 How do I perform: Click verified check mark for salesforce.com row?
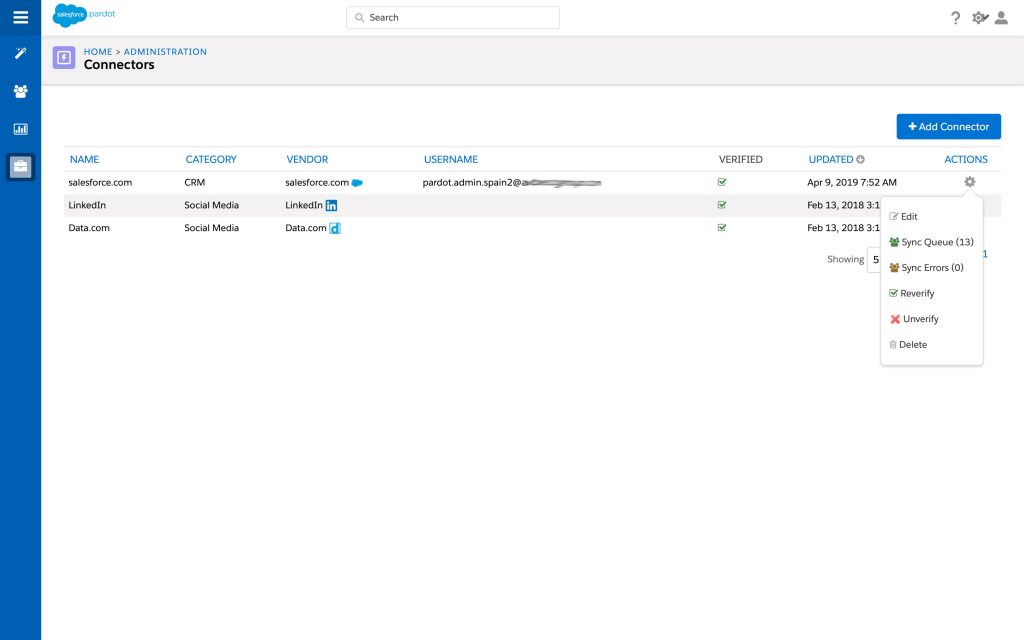722,182
